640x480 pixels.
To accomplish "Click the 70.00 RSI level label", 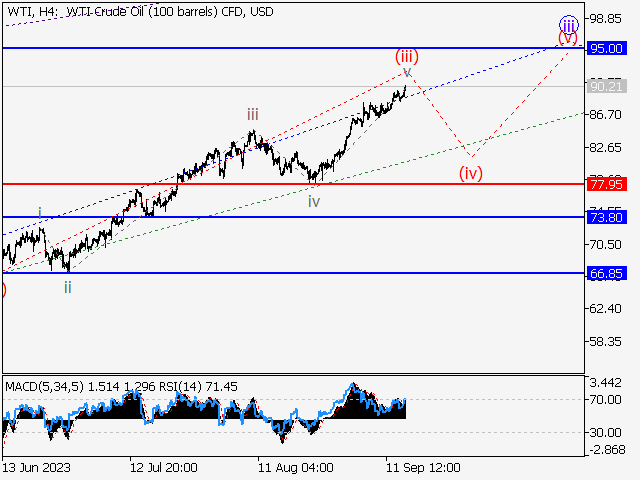I will tap(605, 400).
